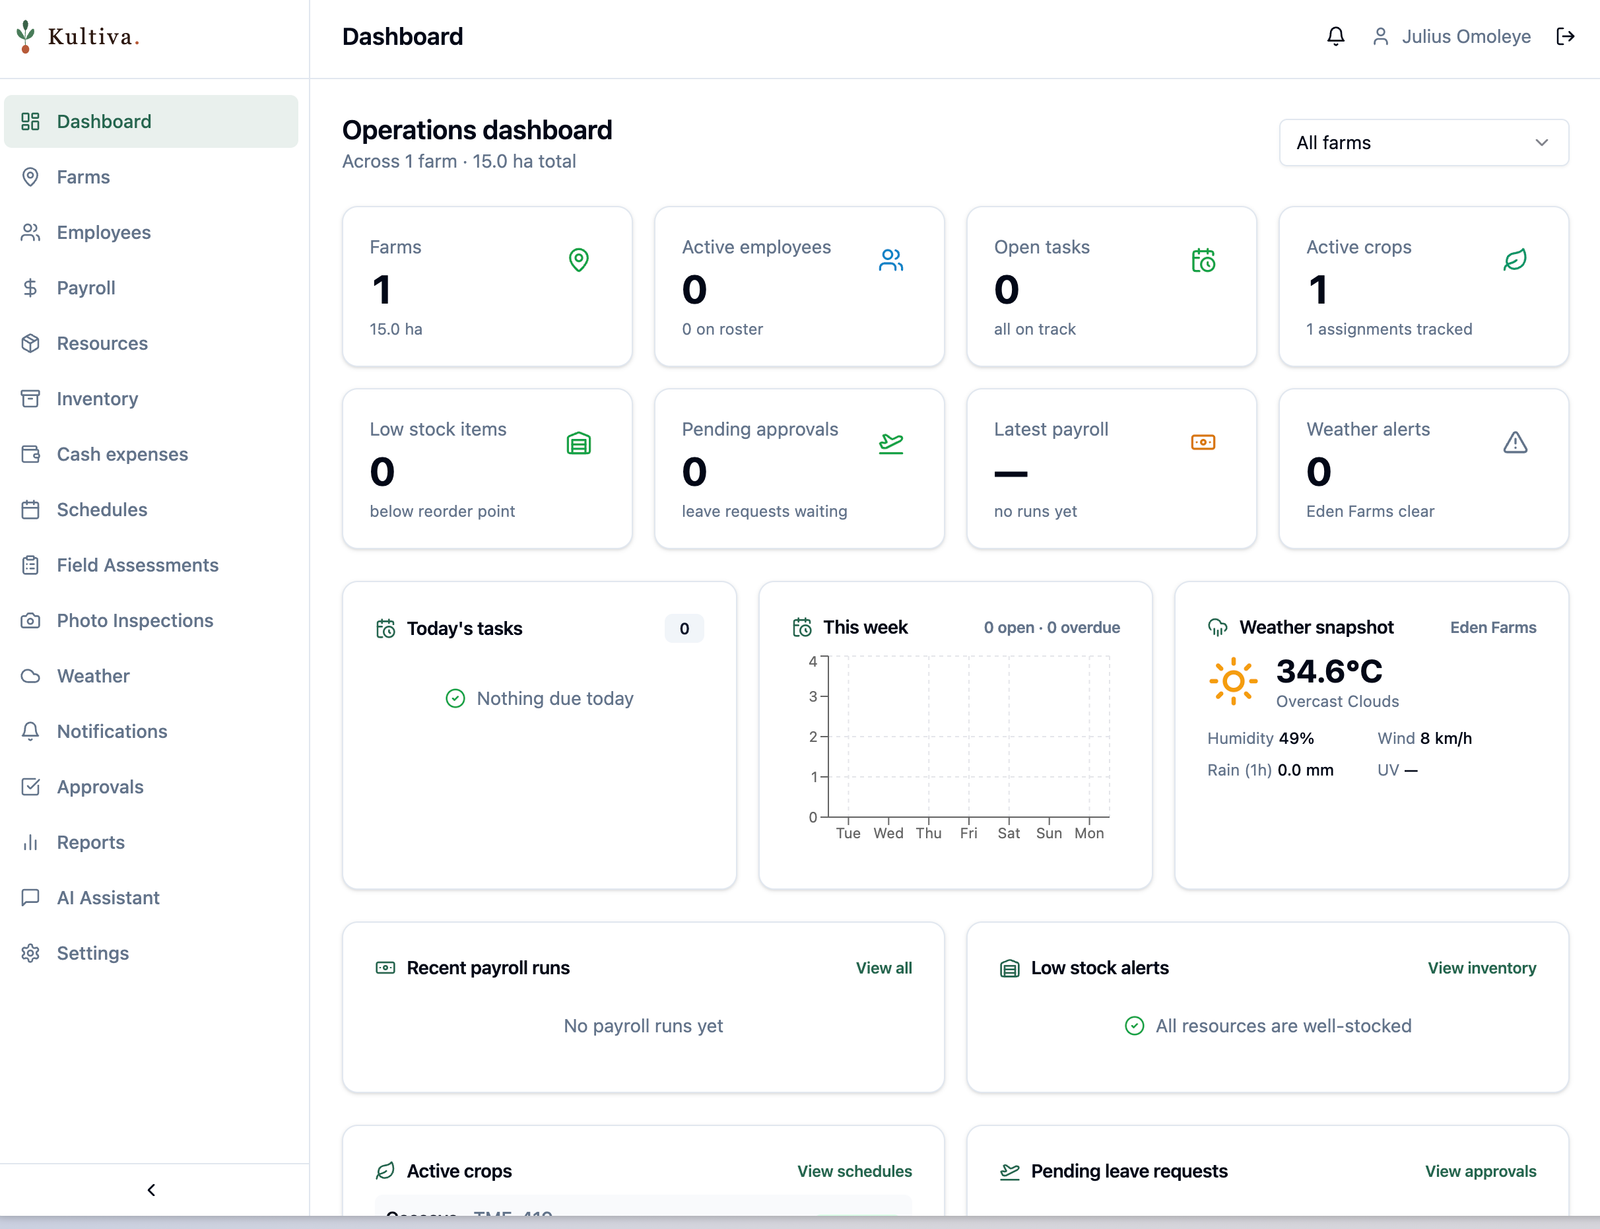Click the Reports bar chart icon
The height and width of the screenshot is (1229, 1600).
click(x=31, y=843)
